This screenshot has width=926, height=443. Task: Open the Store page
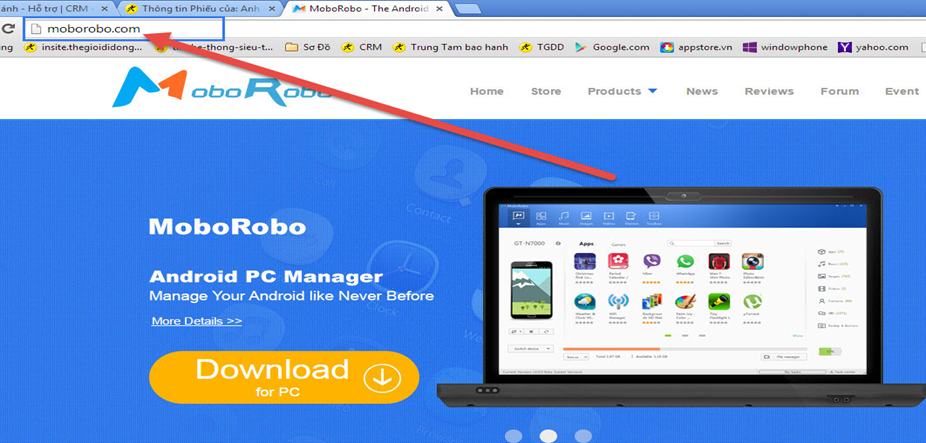(x=546, y=92)
